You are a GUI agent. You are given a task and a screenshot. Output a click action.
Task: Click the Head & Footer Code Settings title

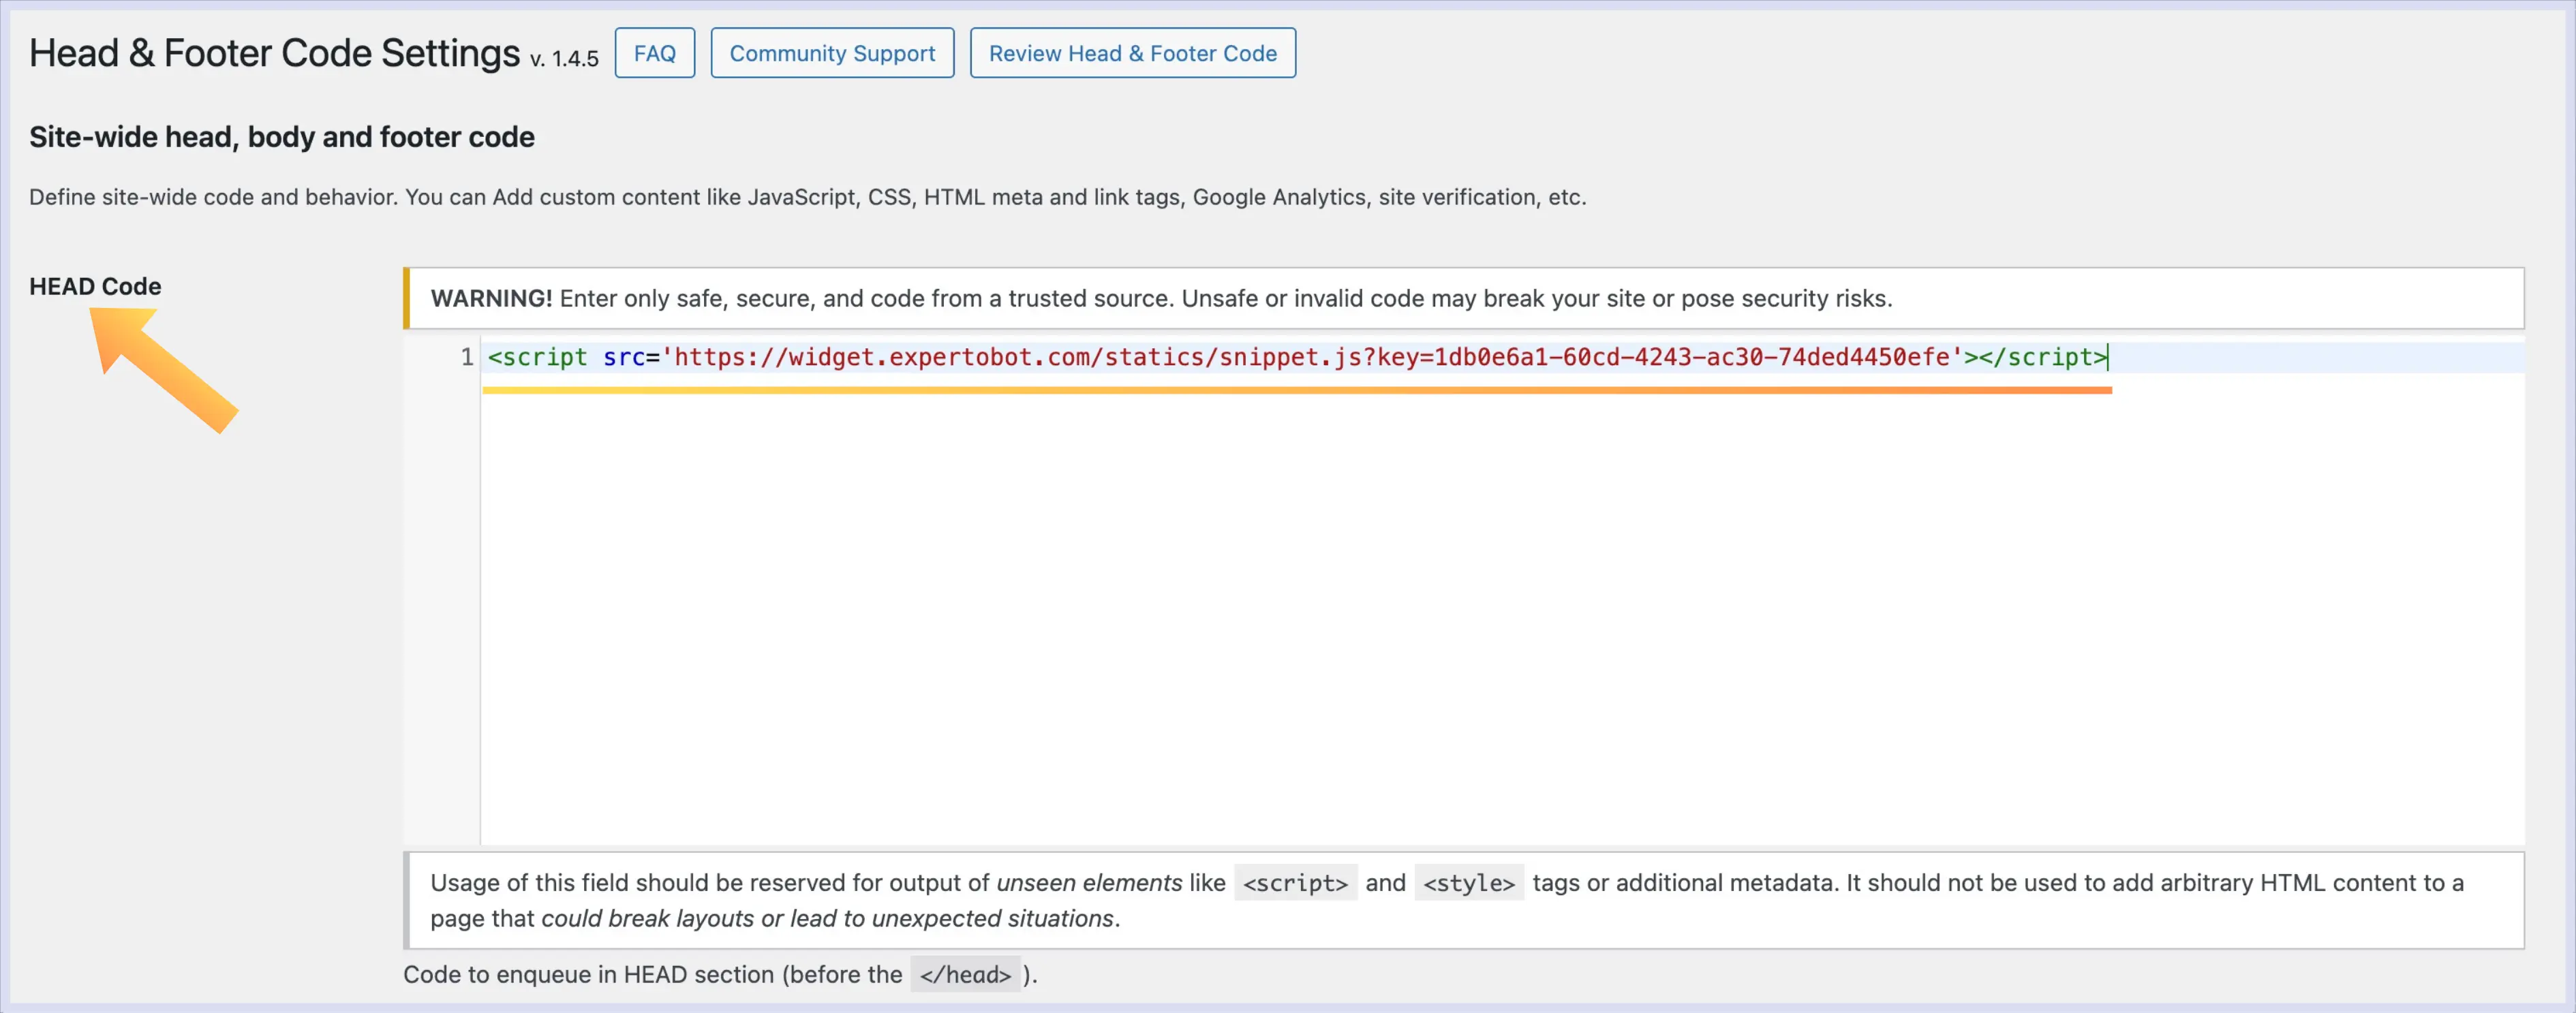[274, 53]
